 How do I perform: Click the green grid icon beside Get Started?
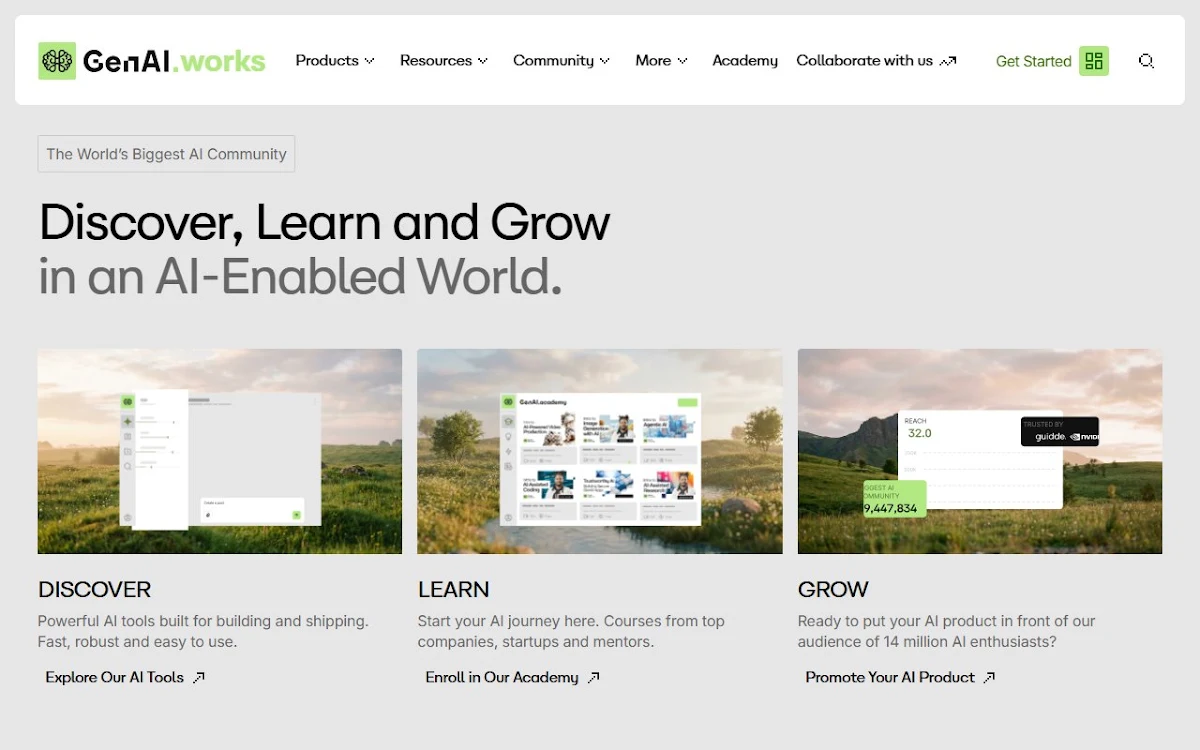coord(1094,61)
